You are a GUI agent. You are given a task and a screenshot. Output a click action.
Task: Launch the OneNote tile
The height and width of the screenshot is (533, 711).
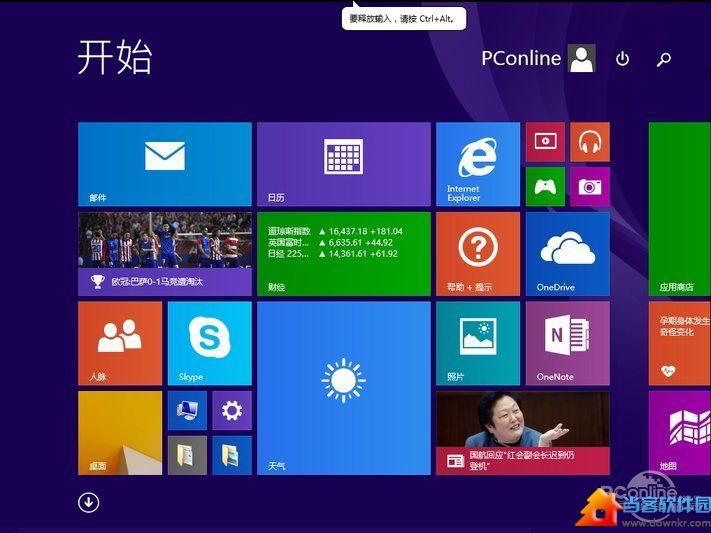point(568,343)
